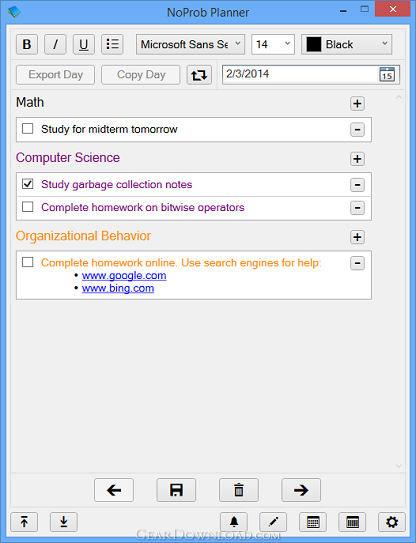Check 'Complete homework on bitwise operators' box
Screen dimensions: 416x543
pos(27,207)
